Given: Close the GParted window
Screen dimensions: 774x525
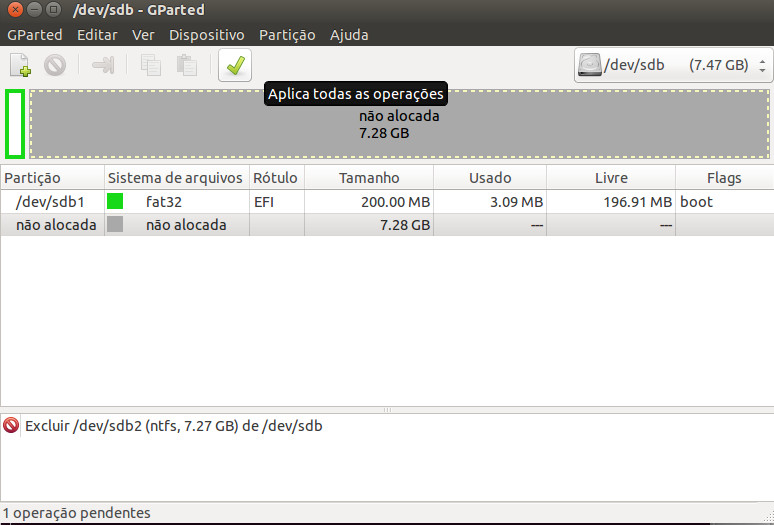Looking at the screenshot, I should 16,9.
